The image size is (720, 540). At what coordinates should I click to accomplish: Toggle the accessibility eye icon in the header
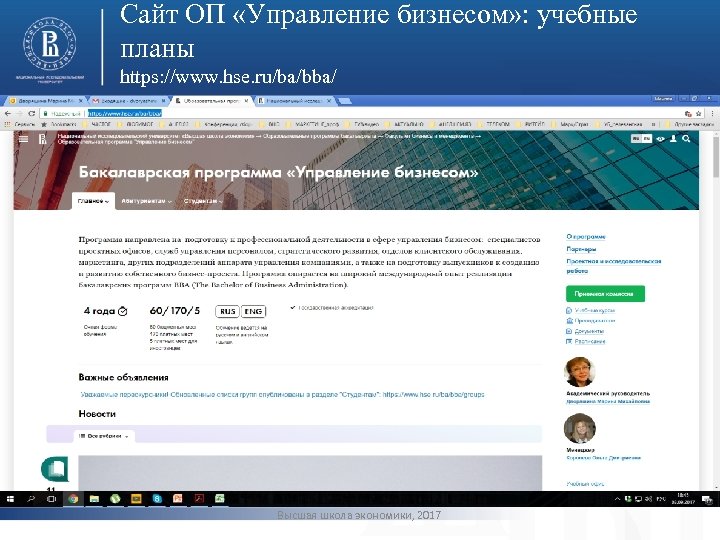[660, 139]
